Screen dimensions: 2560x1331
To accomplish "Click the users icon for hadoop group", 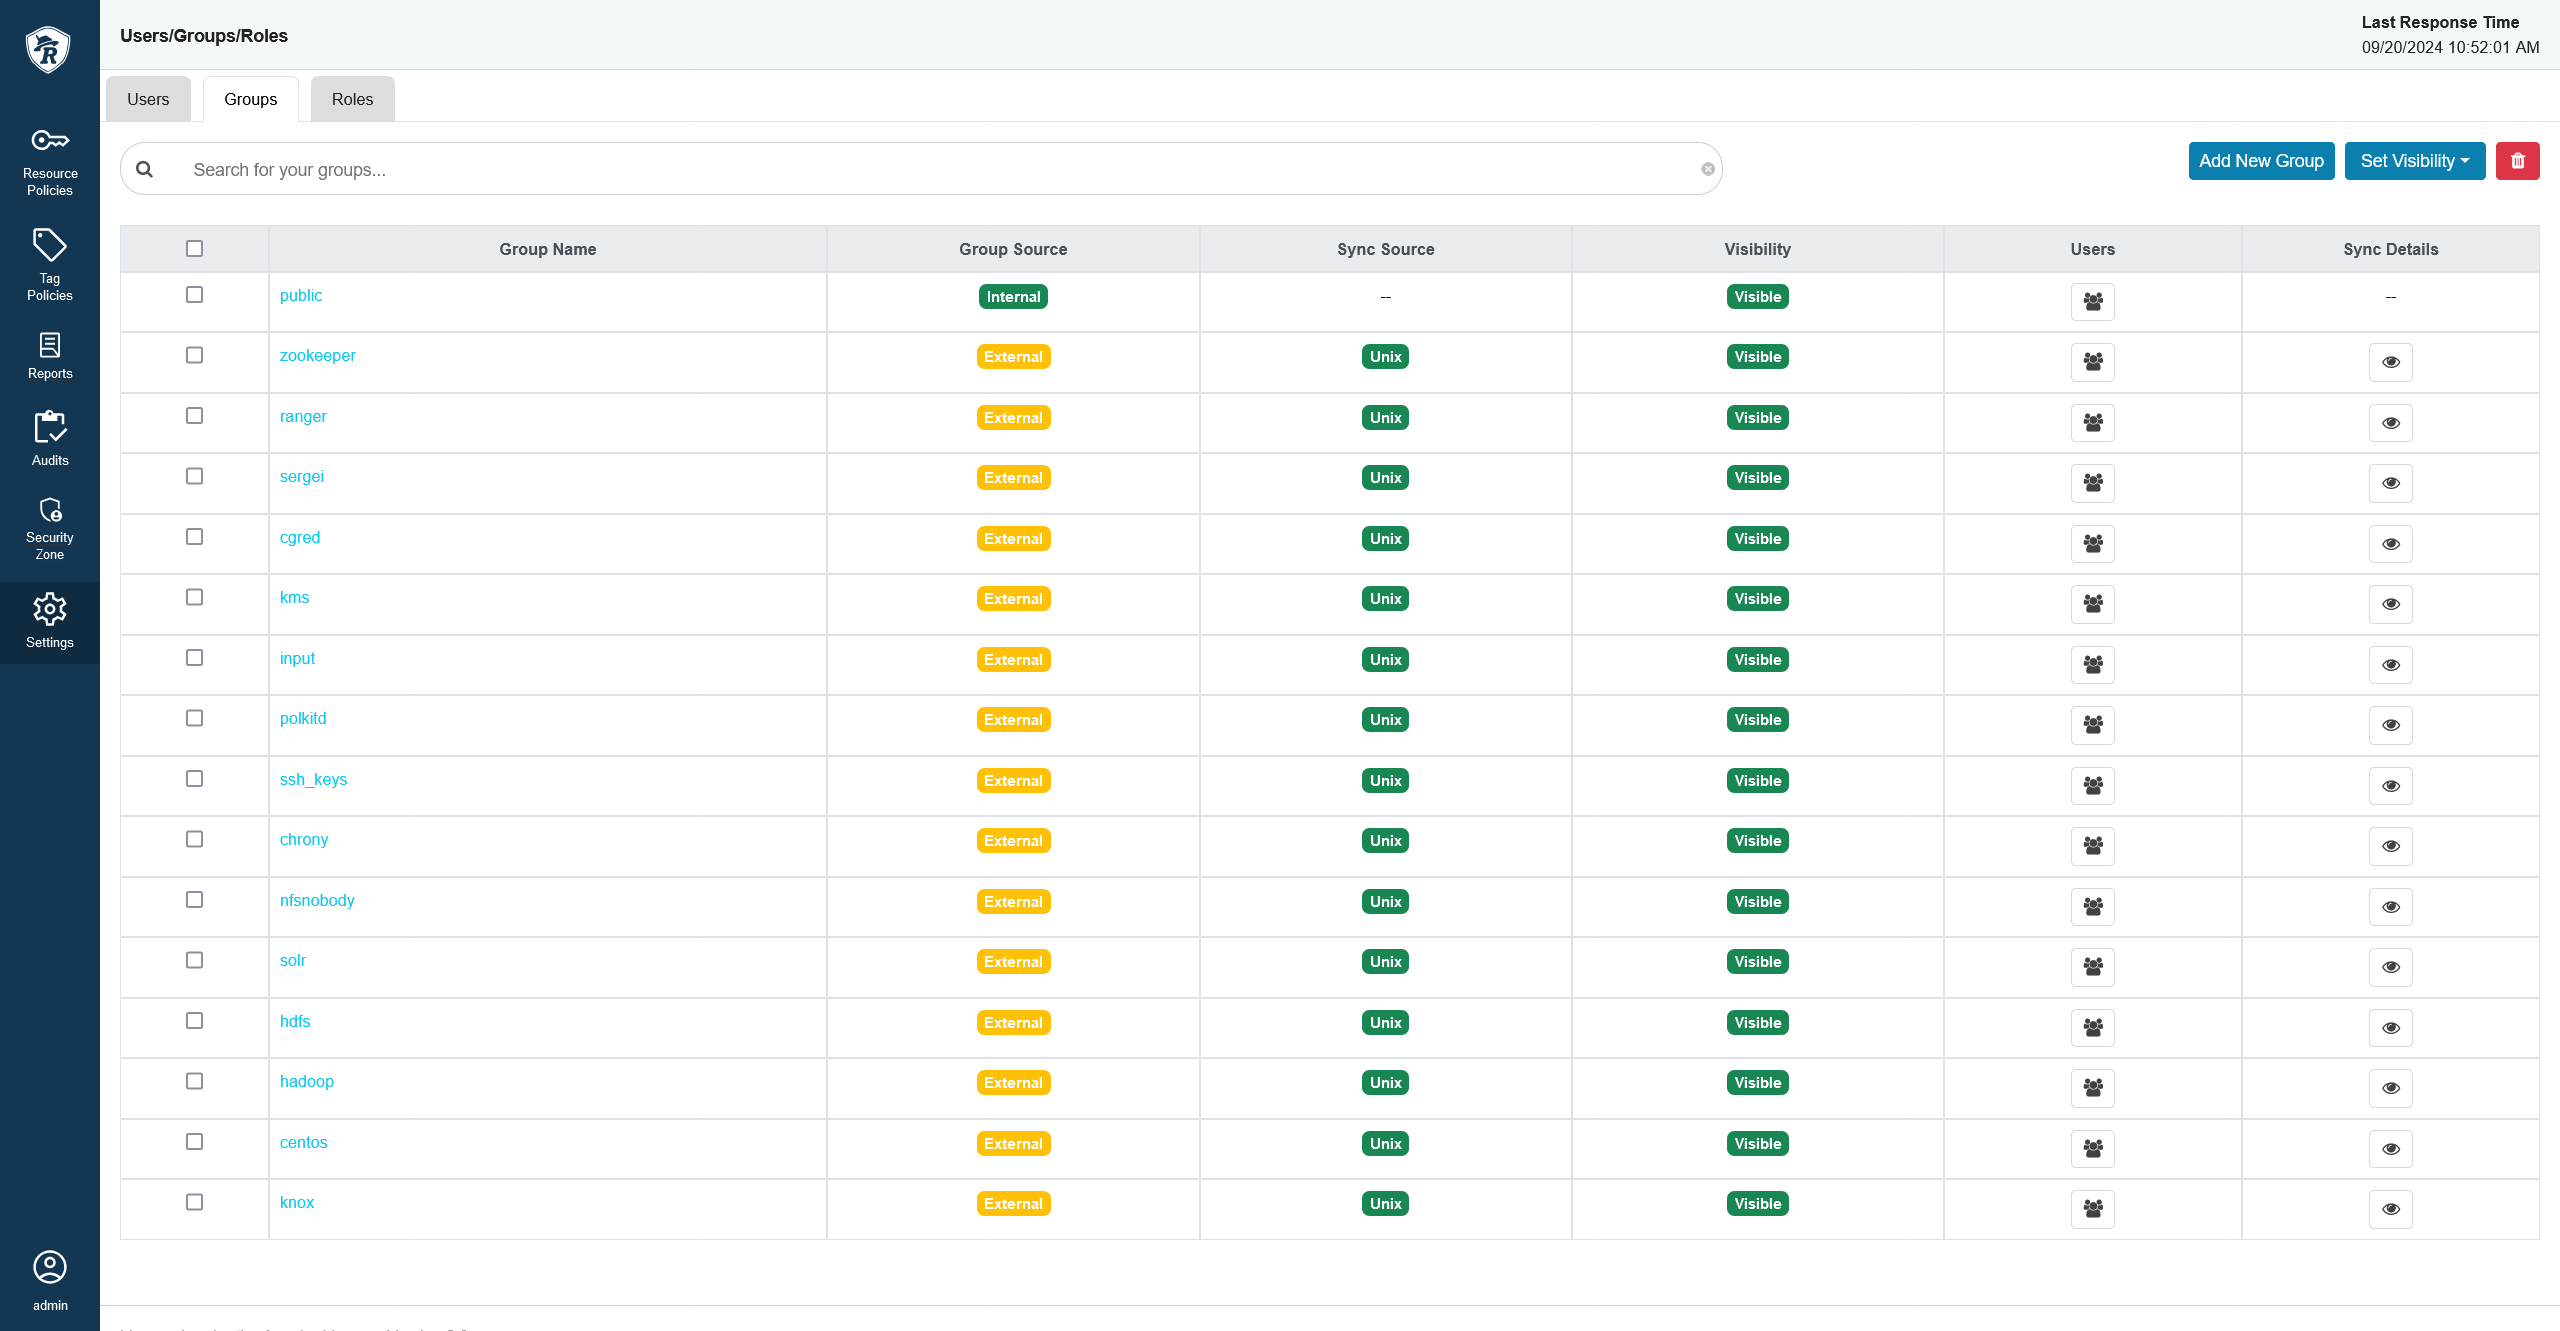I will pos(2093,1087).
